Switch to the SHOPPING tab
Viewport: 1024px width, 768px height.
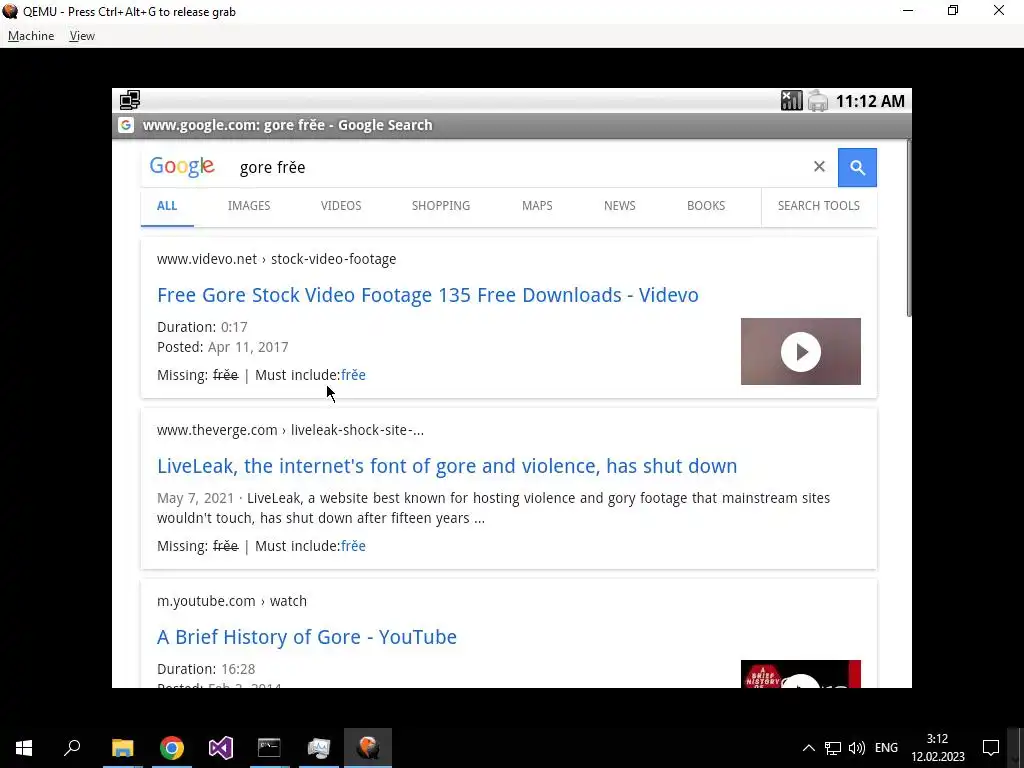pos(441,206)
